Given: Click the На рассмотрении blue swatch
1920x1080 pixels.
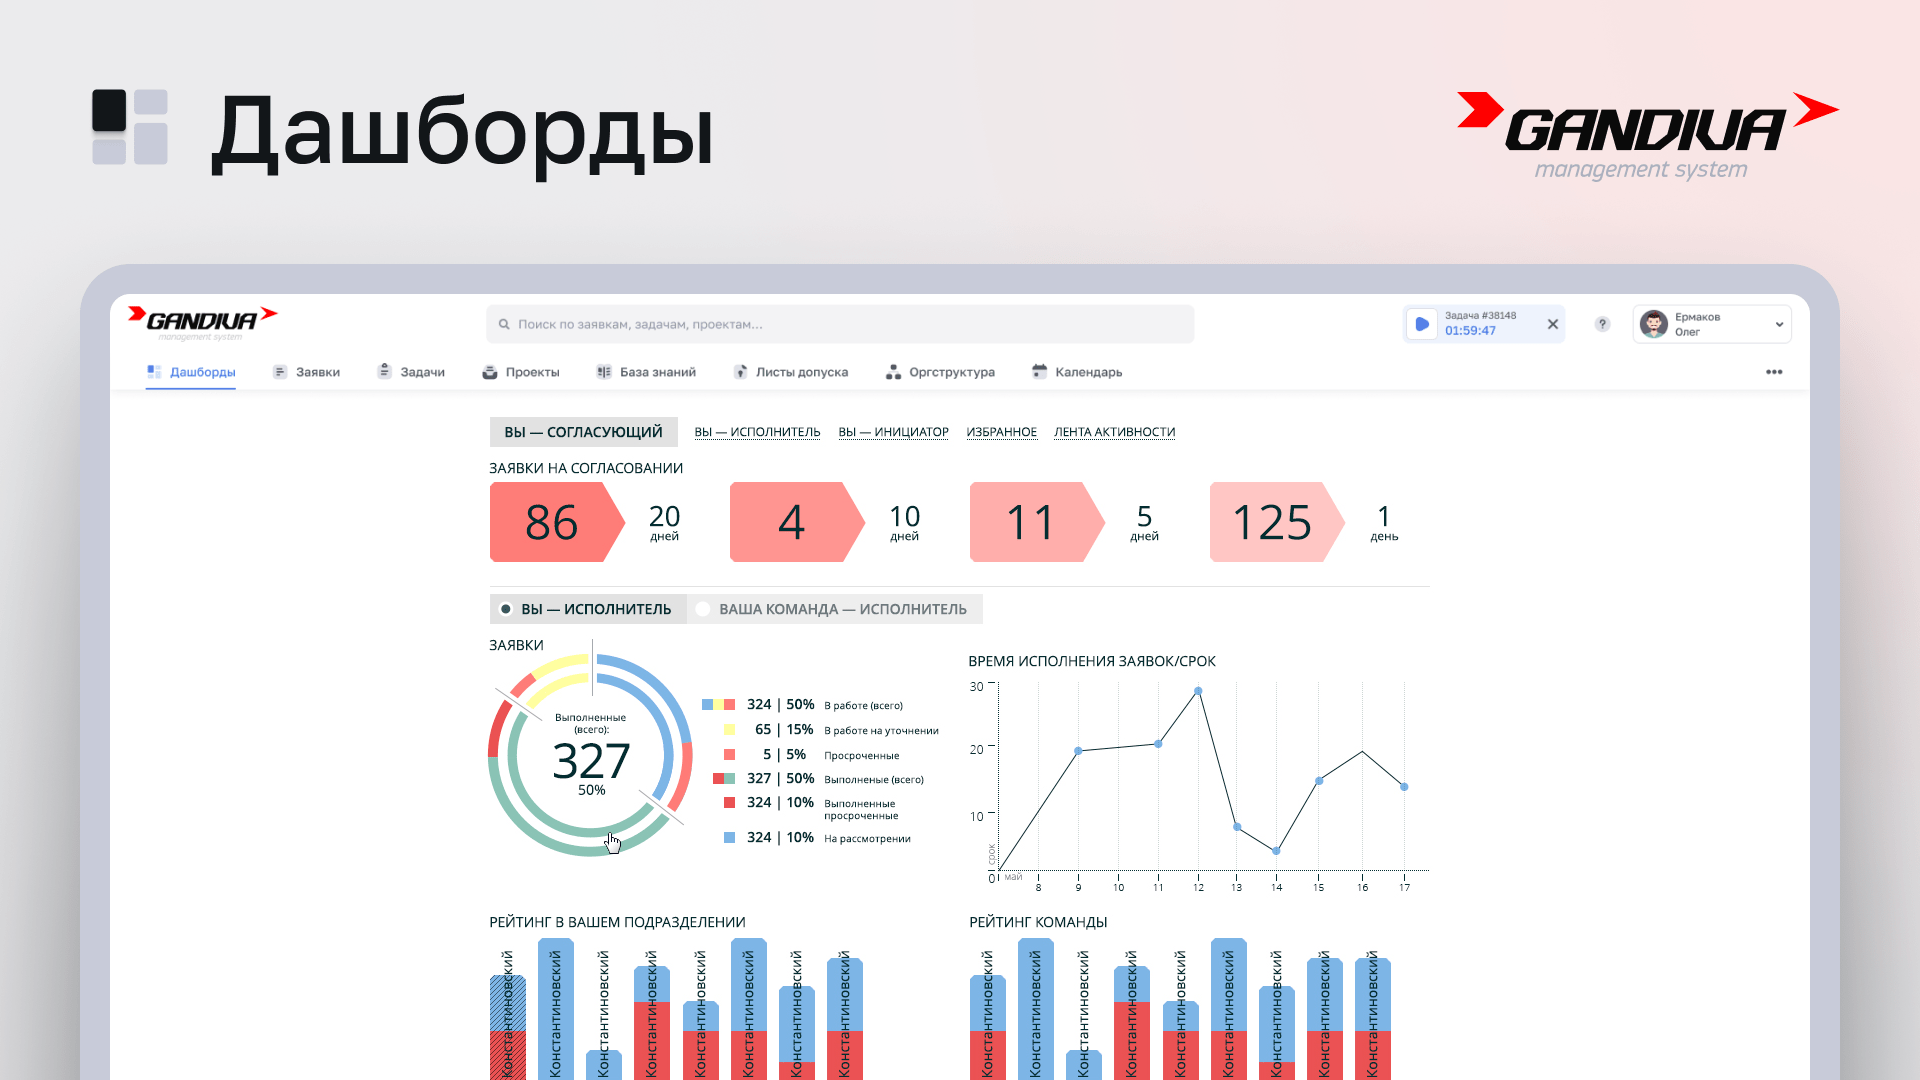Looking at the screenshot, I should [x=729, y=838].
